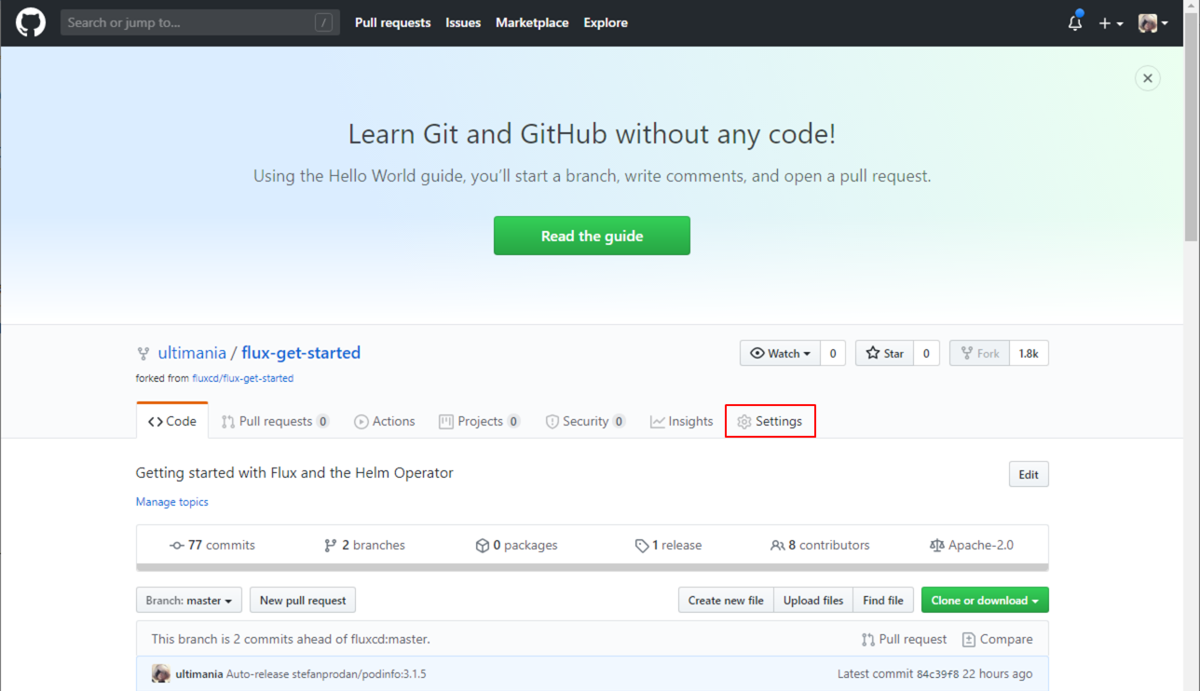Open the flux-get-started repository link
The height and width of the screenshot is (691, 1200).
coord(301,353)
